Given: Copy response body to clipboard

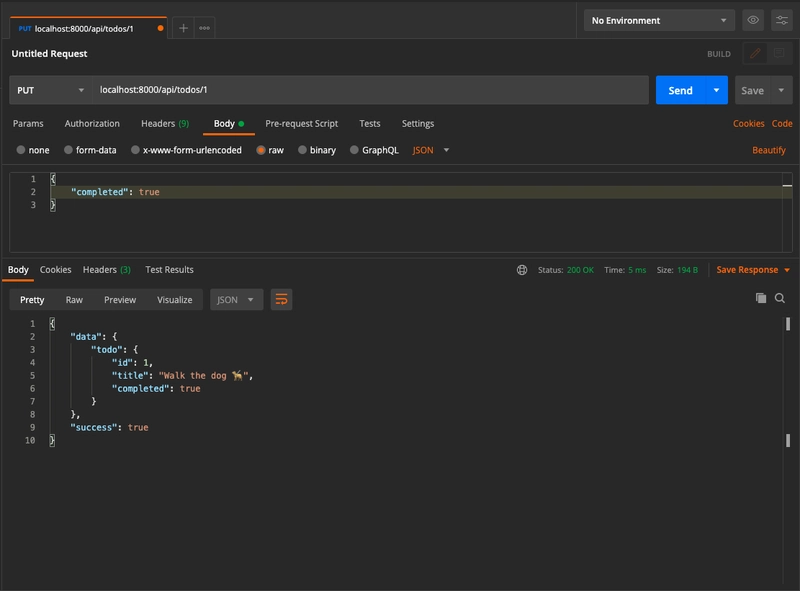Looking at the screenshot, I should click(761, 298).
